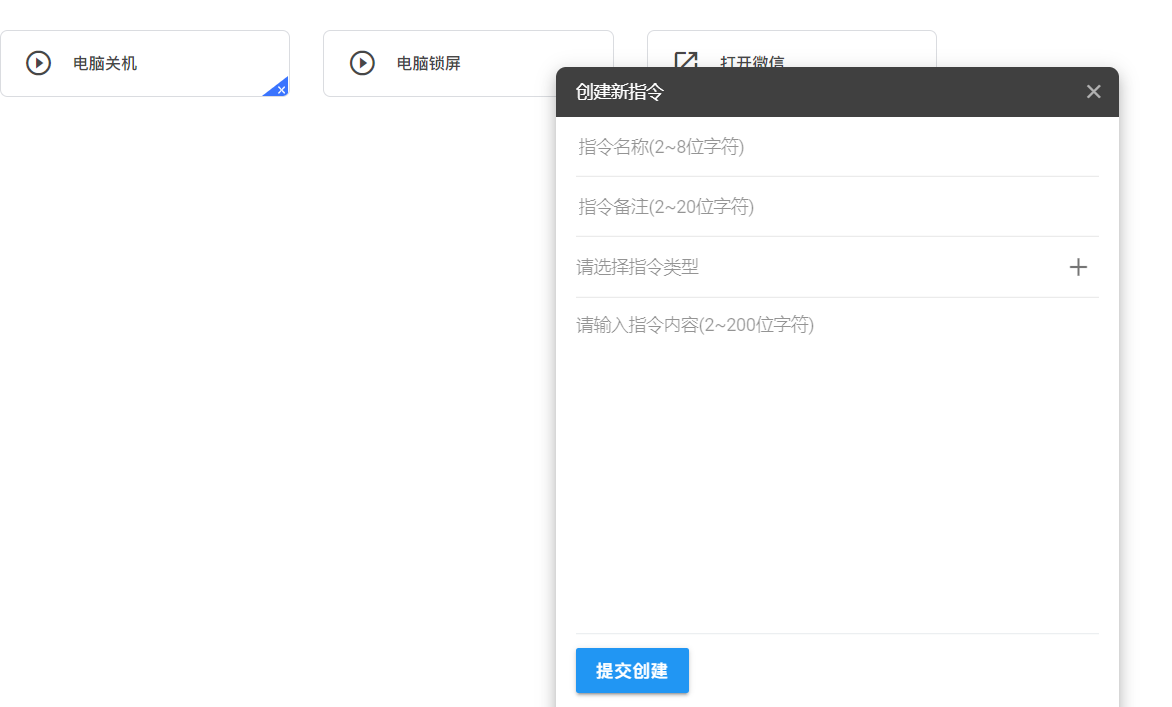Close the 创建新指令 dialog with the X
The image size is (1172, 707).
click(1093, 92)
